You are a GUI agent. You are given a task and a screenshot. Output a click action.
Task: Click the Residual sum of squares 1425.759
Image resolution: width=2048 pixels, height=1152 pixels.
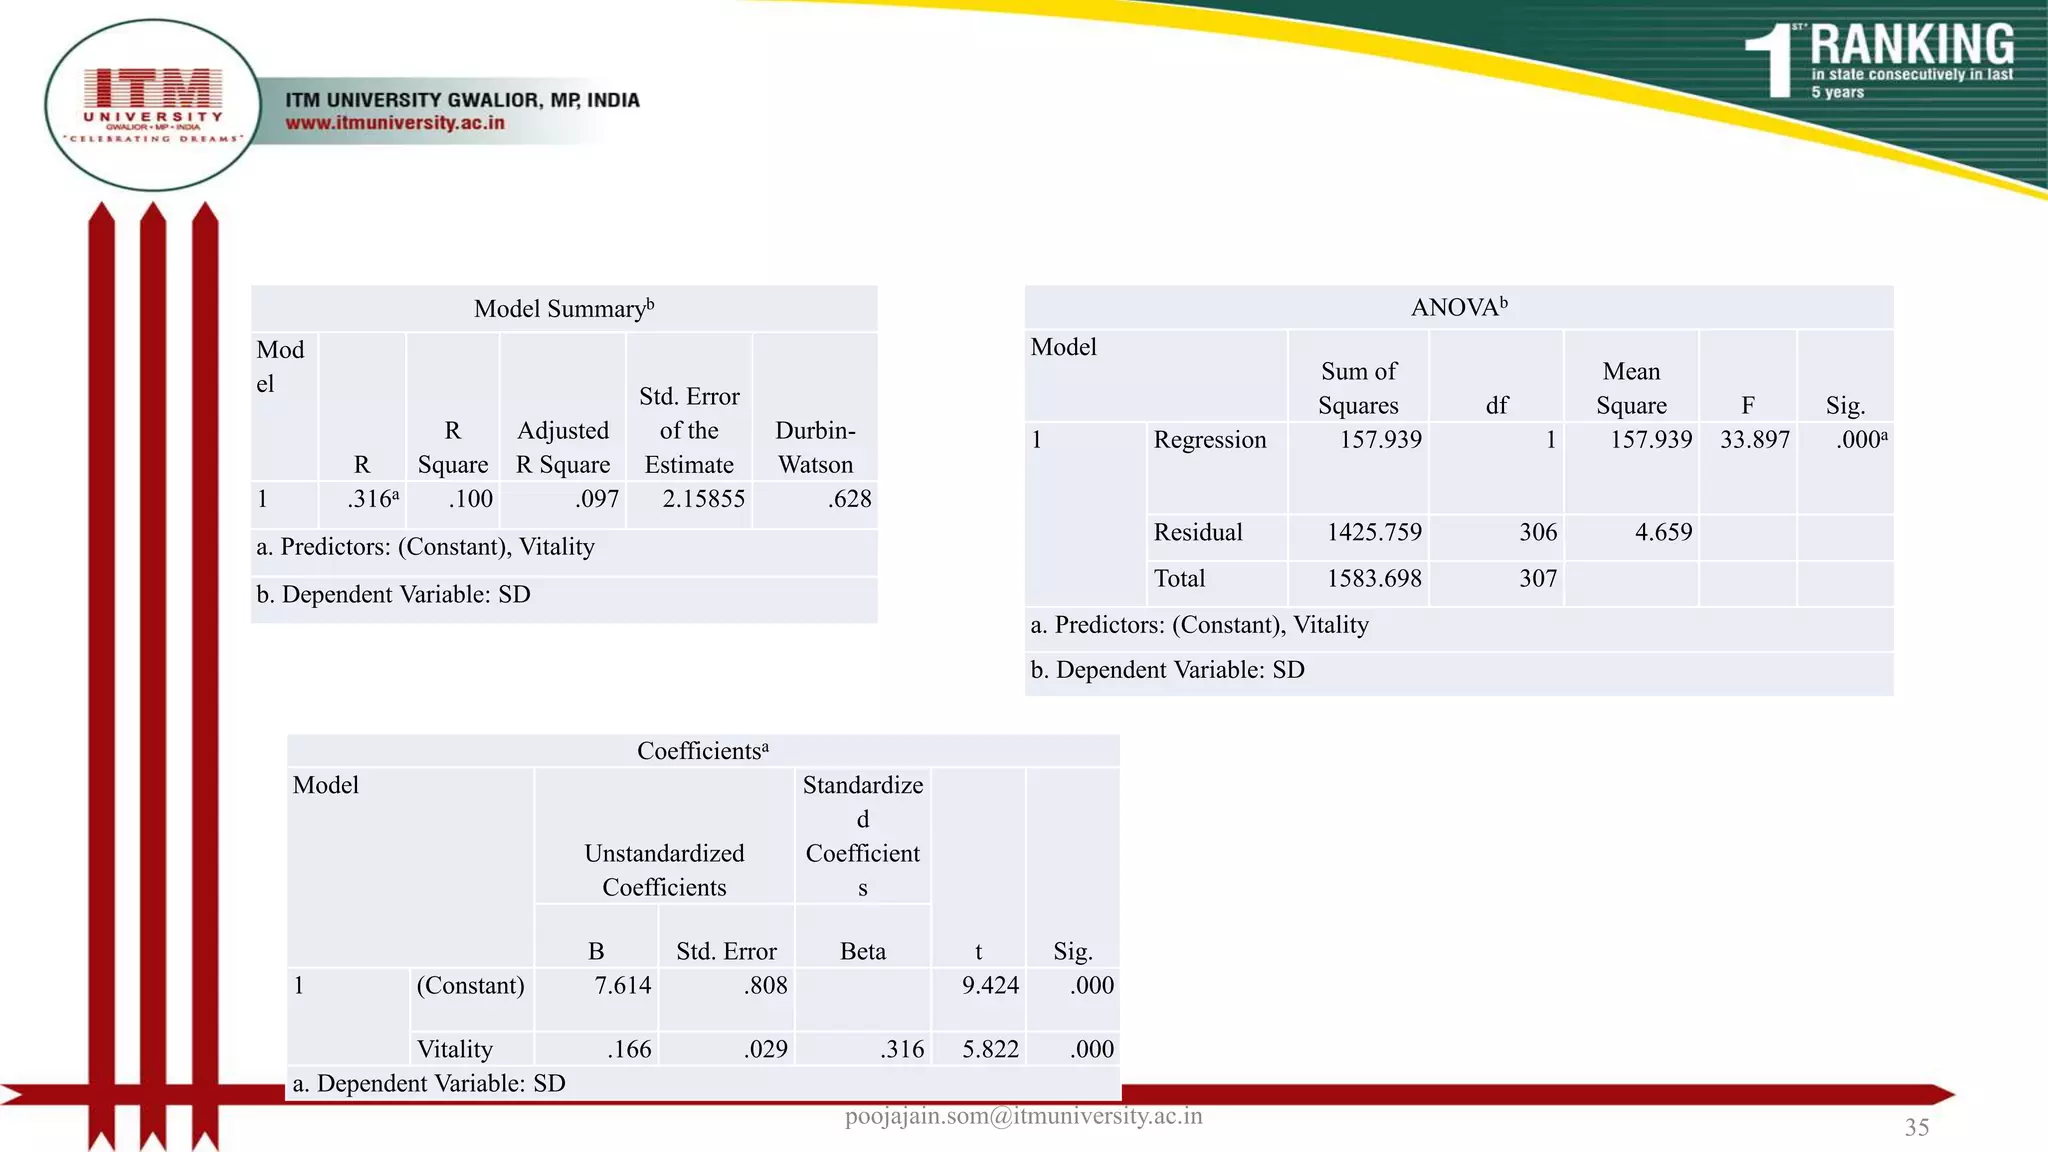(x=1373, y=532)
